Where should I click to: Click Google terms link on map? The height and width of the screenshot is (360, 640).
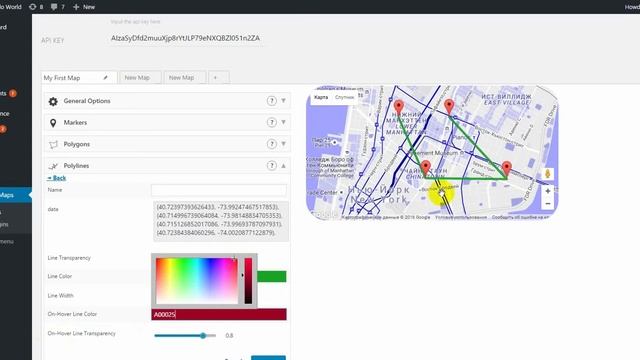(x=461, y=217)
